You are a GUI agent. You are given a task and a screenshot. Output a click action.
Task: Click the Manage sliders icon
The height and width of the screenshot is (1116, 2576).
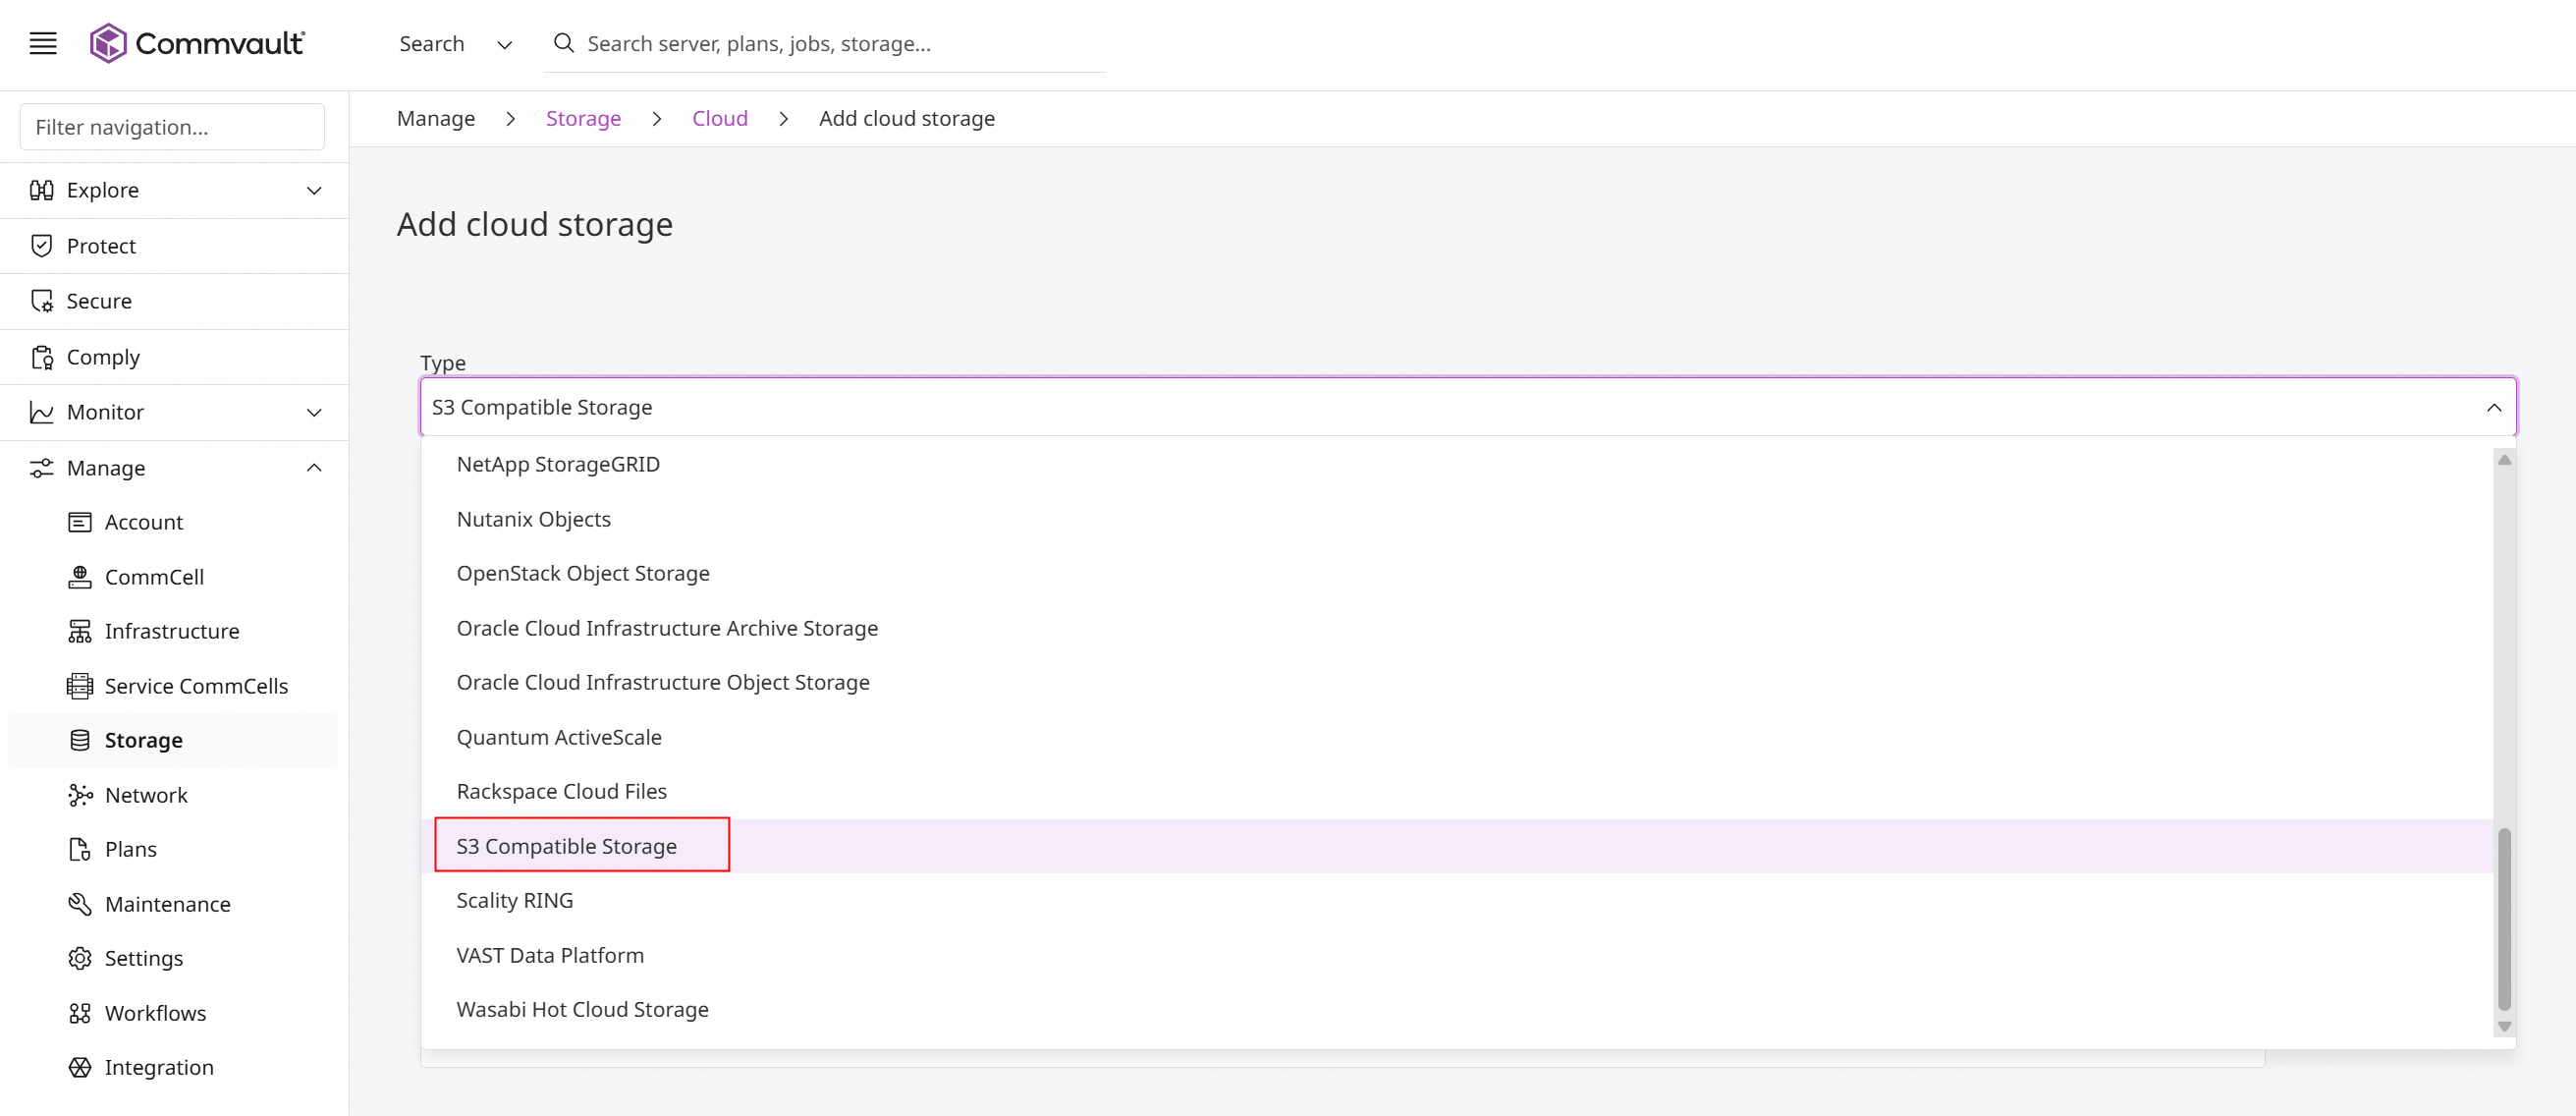click(x=41, y=468)
